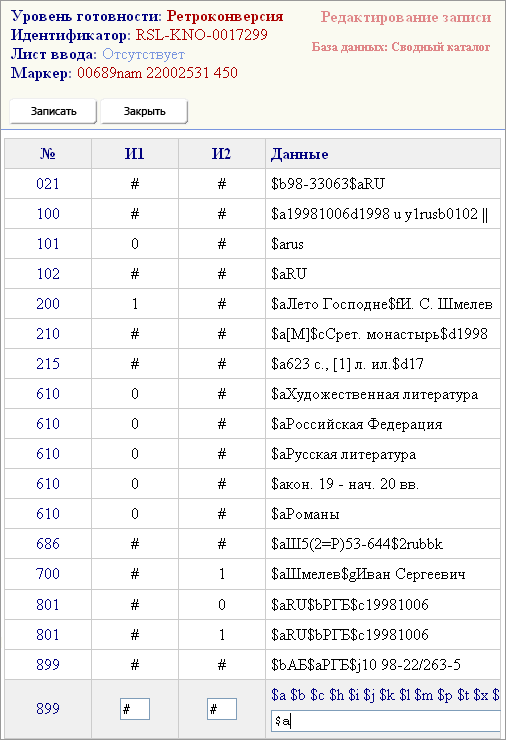Viewport: 506px width, 740px height.
Task: Click the Отсутствует input sheet value
Action: point(143,54)
